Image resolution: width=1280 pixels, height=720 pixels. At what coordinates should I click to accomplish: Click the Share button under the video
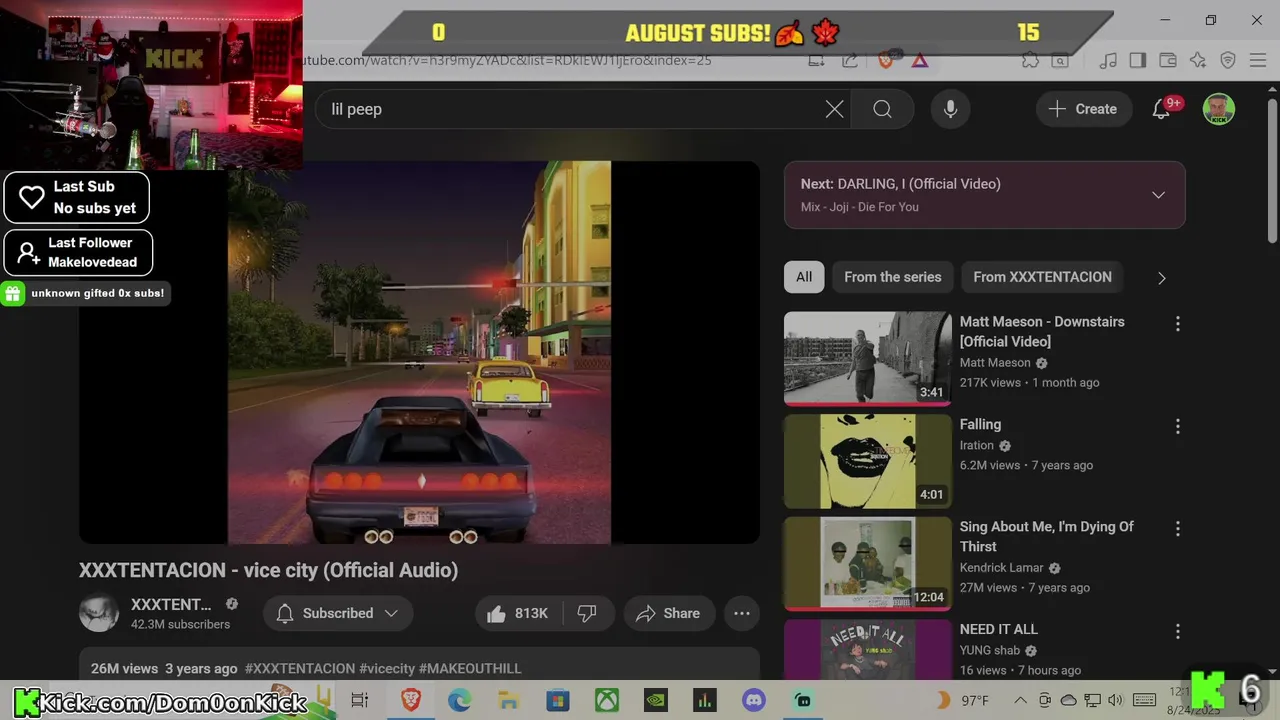coord(668,613)
